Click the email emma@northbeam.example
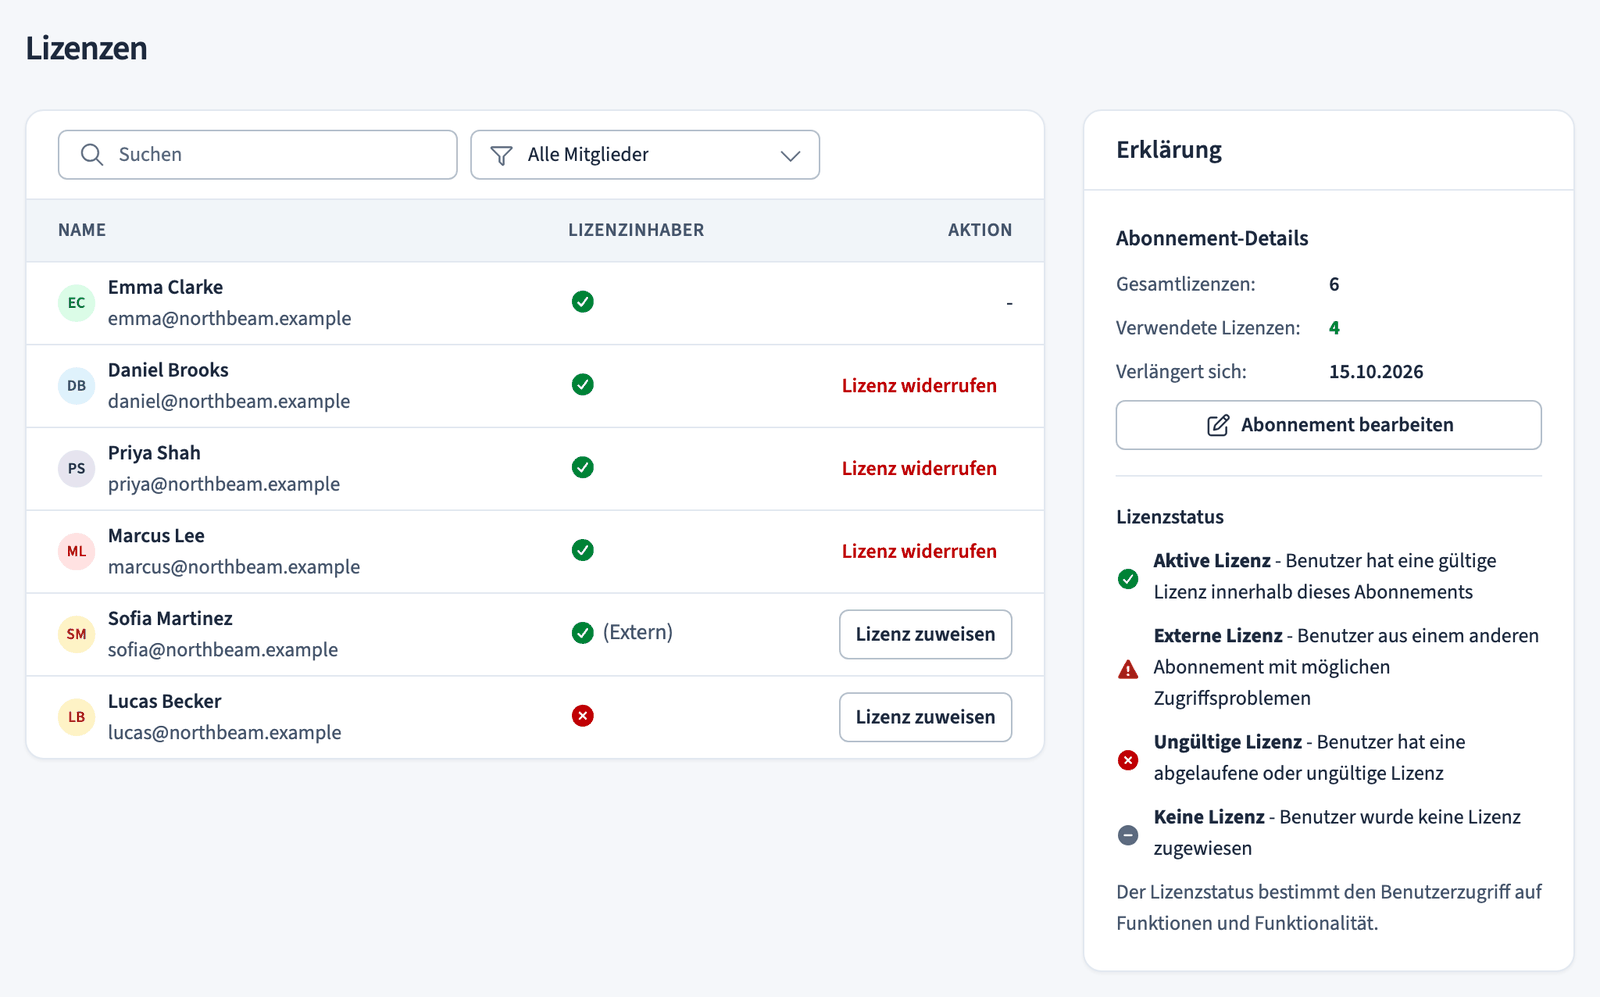The height and width of the screenshot is (997, 1600). click(x=230, y=319)
